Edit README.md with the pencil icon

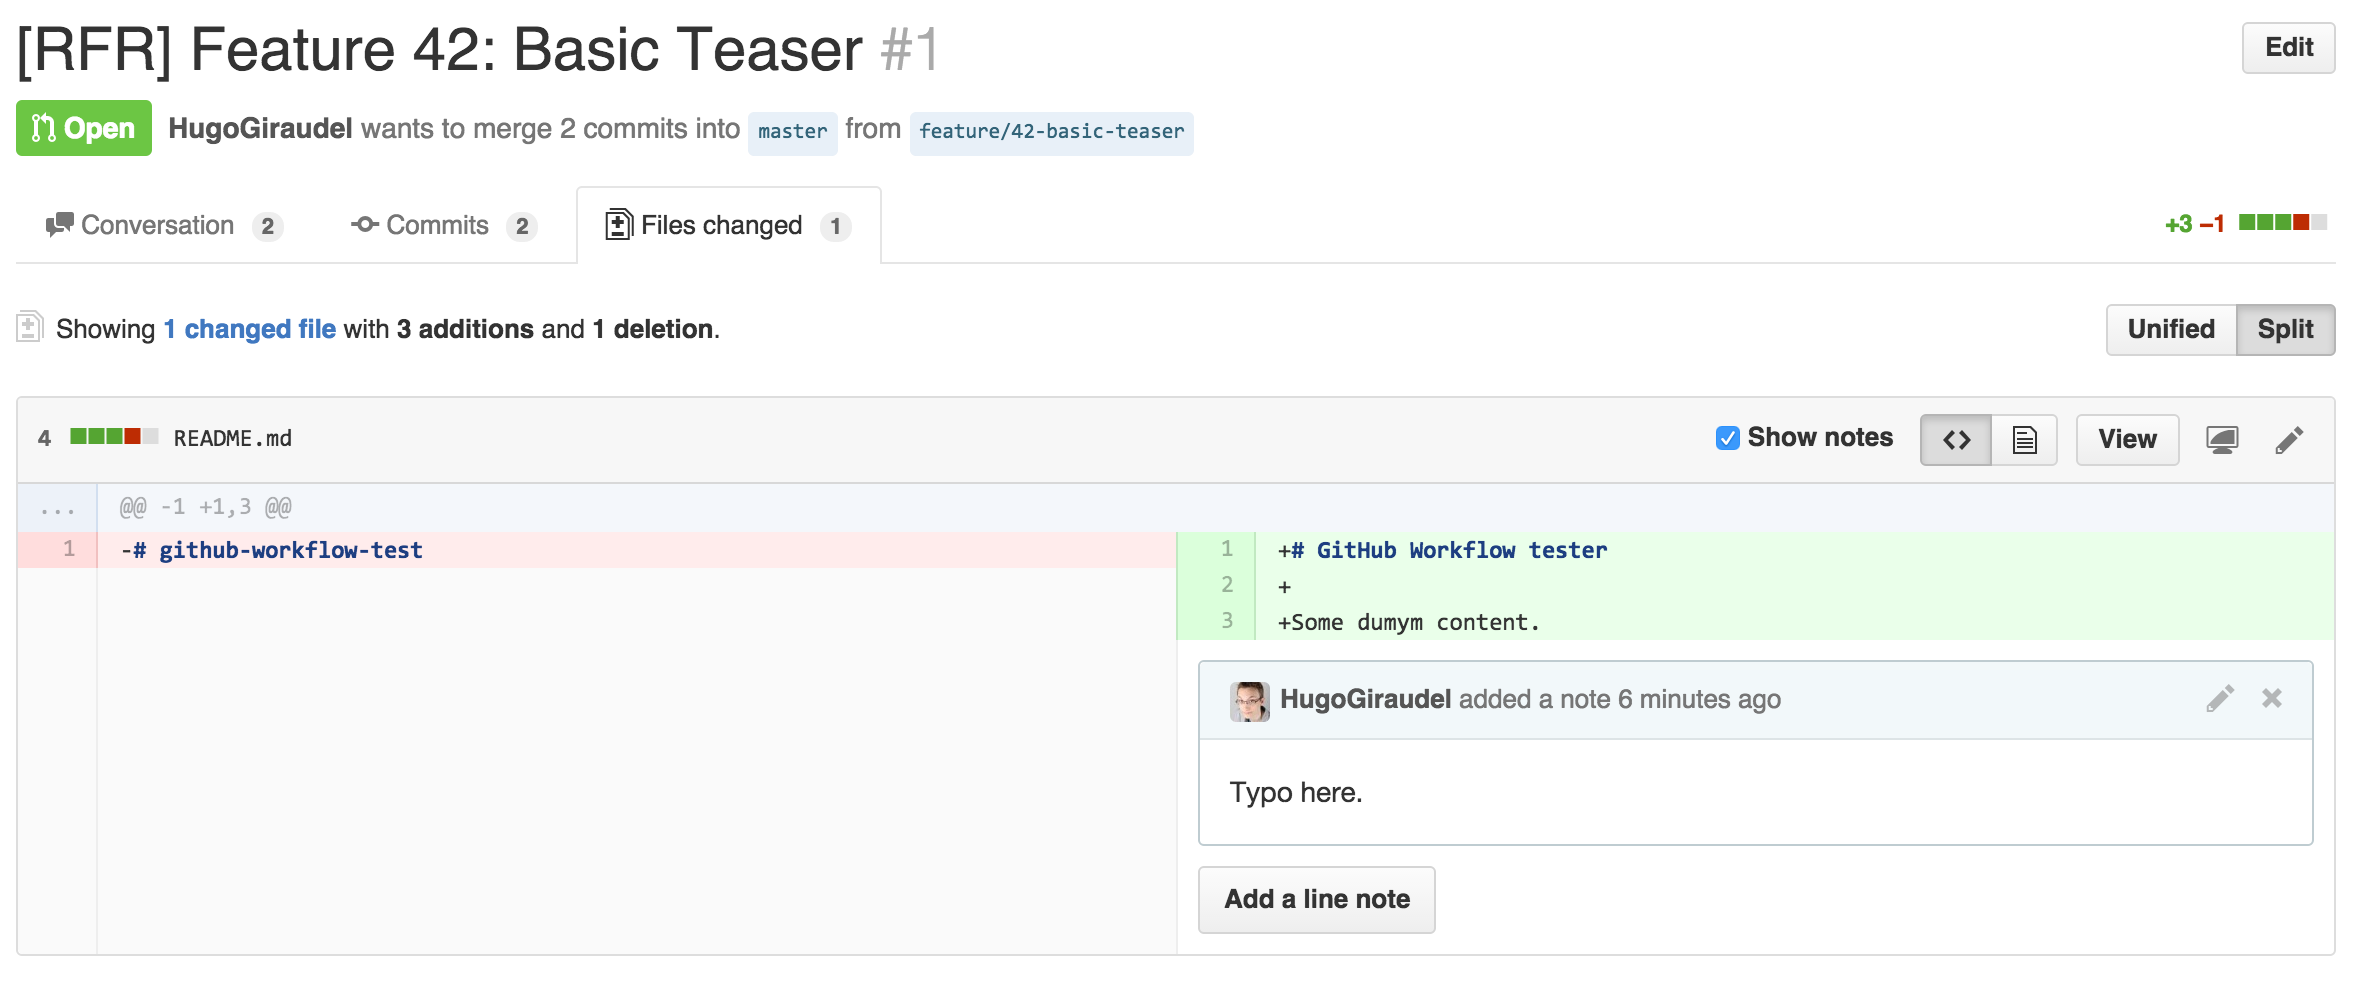pos(2289,440)
